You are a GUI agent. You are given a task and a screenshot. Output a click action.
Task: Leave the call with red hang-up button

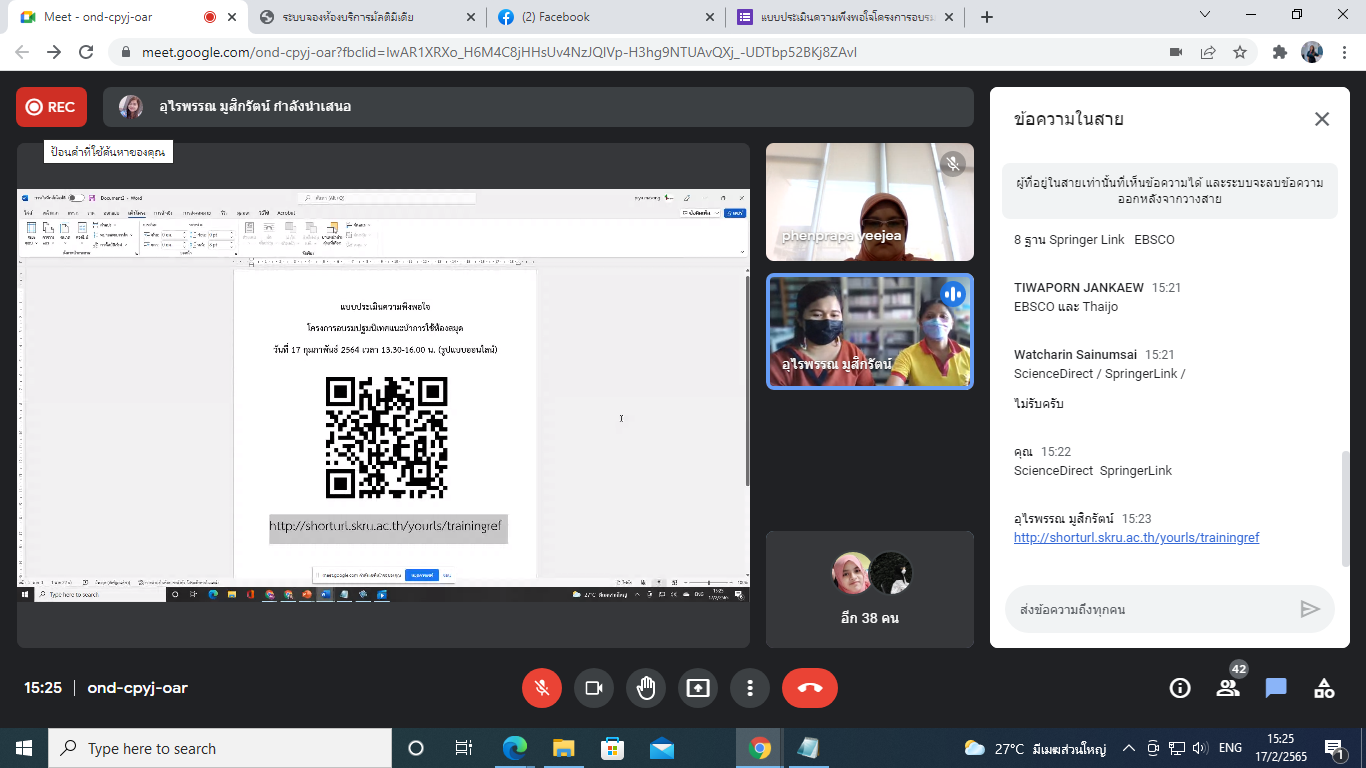pyautogui.click(x=810, y=688)
